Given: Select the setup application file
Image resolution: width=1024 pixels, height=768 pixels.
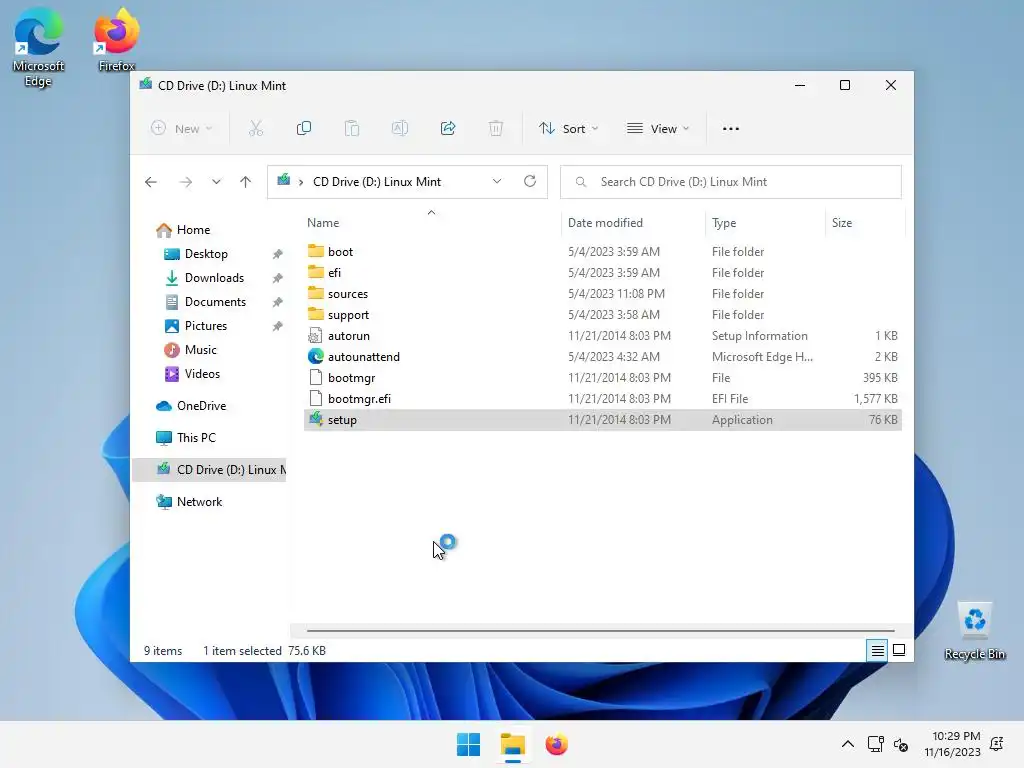Looking at the screenshot, I should (x=602, y=420).
